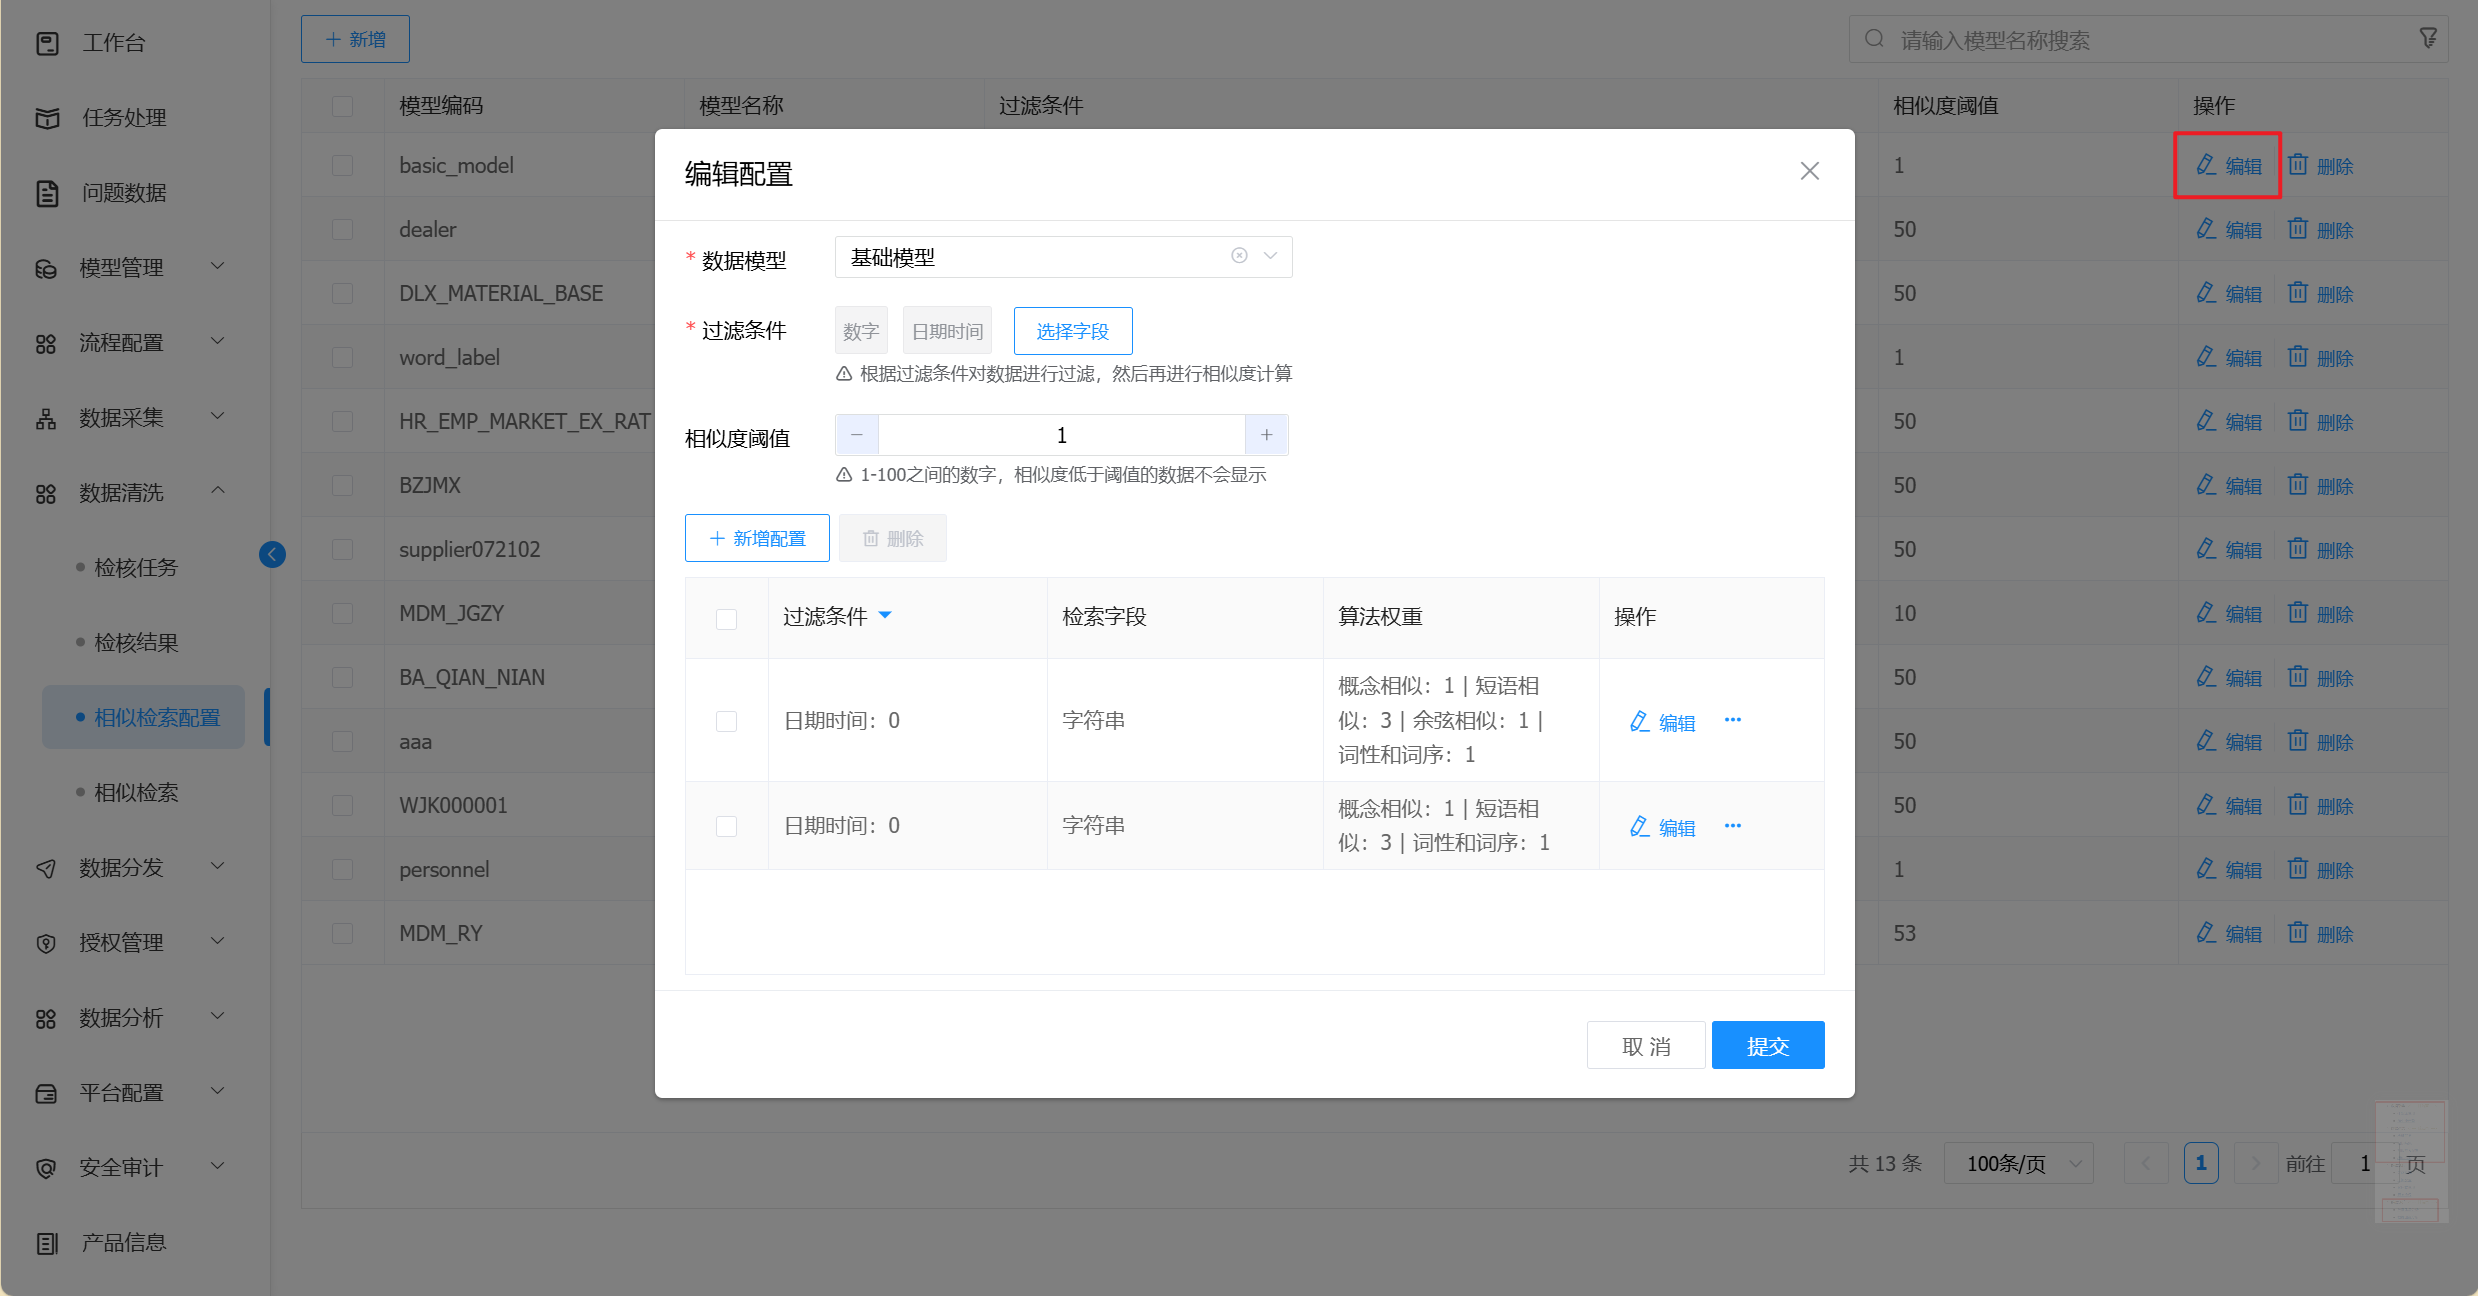
Task: Open the 工作台 sidebar icon
Action: pos(47,43)
